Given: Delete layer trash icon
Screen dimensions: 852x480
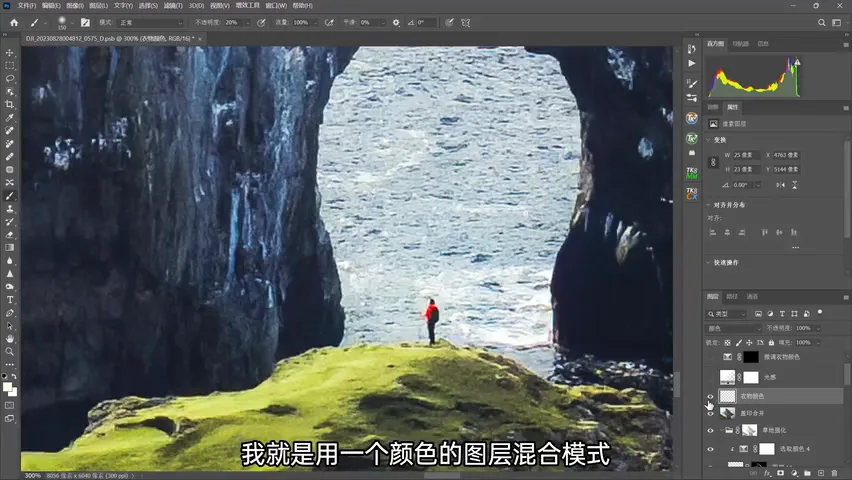Looking at the screenshot, I should [835, 473].
